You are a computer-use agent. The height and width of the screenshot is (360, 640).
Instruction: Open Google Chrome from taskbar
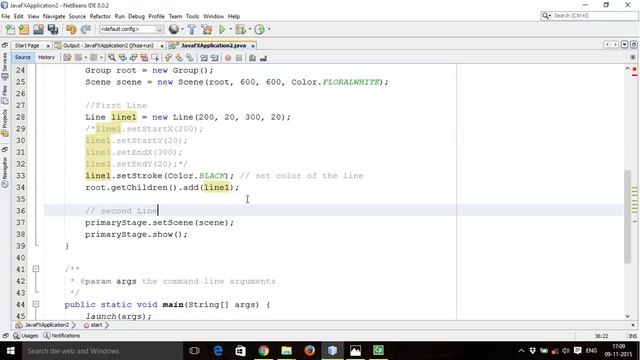[x=264, y=351]
